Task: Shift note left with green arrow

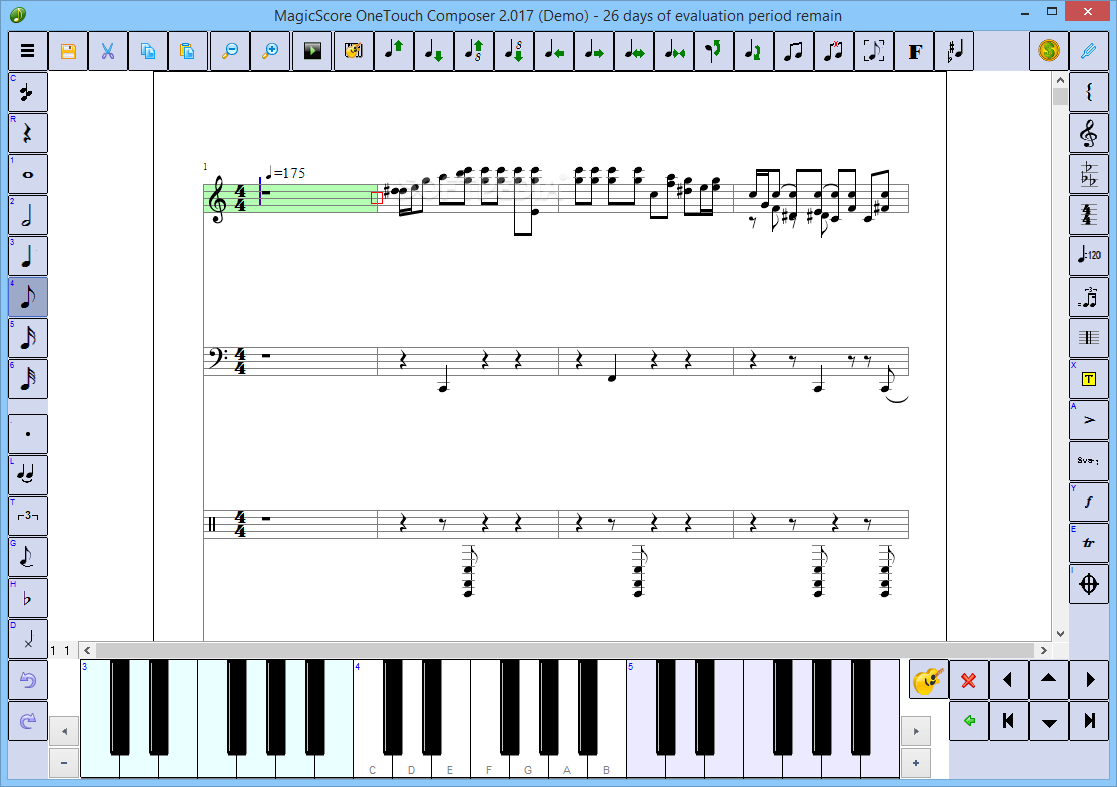Action: click(x=554, y=51)
